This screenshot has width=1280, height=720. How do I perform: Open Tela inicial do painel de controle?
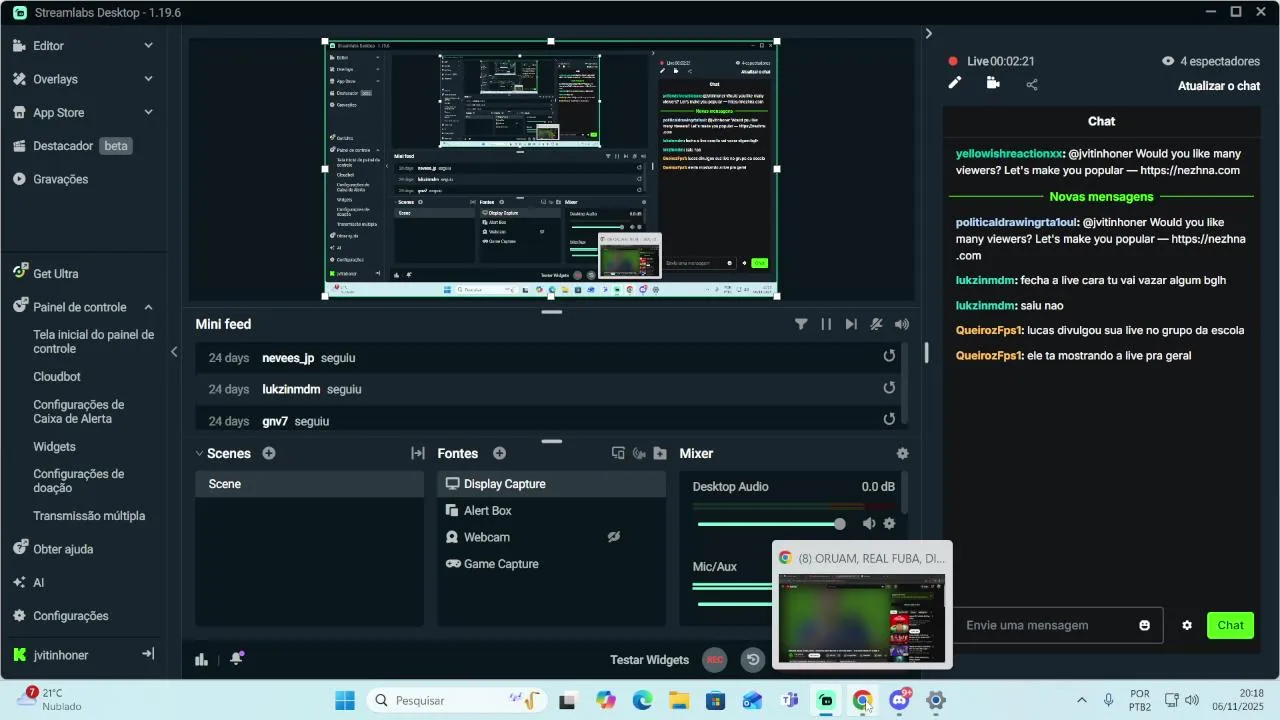(93, 342)
